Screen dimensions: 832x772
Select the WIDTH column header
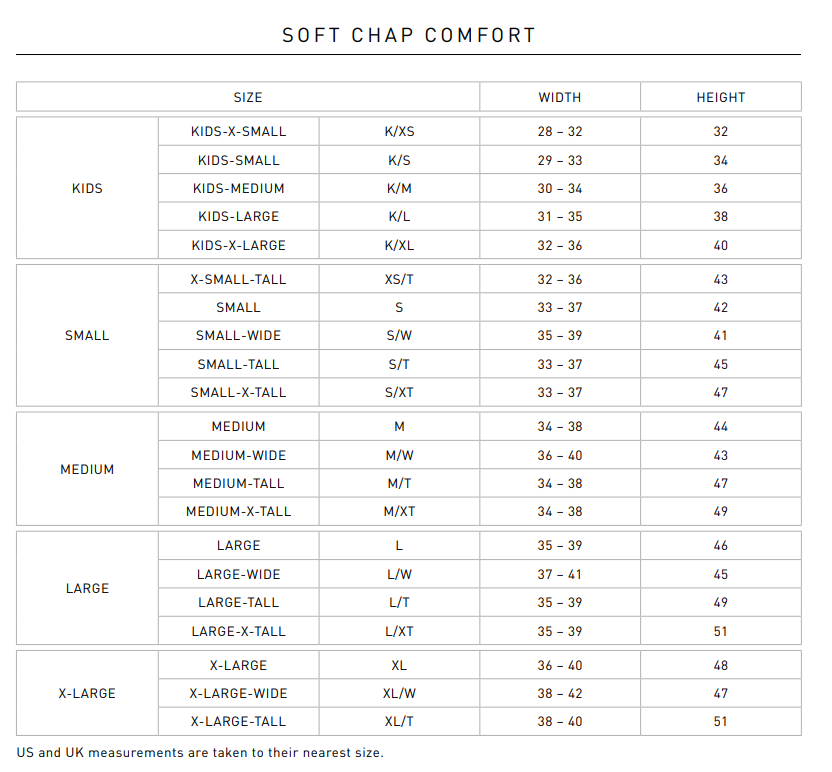[x=560, y=97]
